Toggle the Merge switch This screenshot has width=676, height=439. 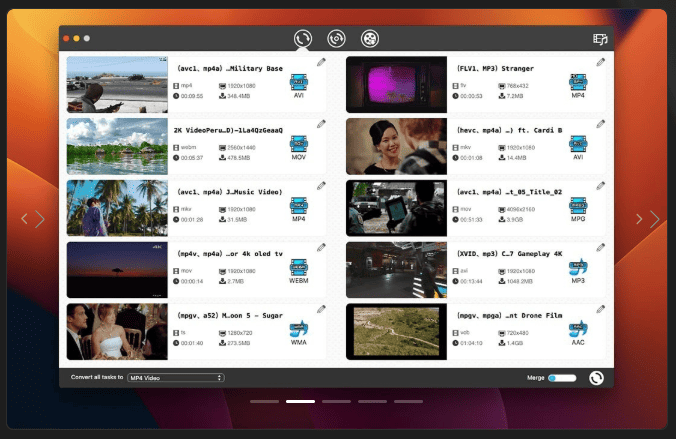pos(562,378)
